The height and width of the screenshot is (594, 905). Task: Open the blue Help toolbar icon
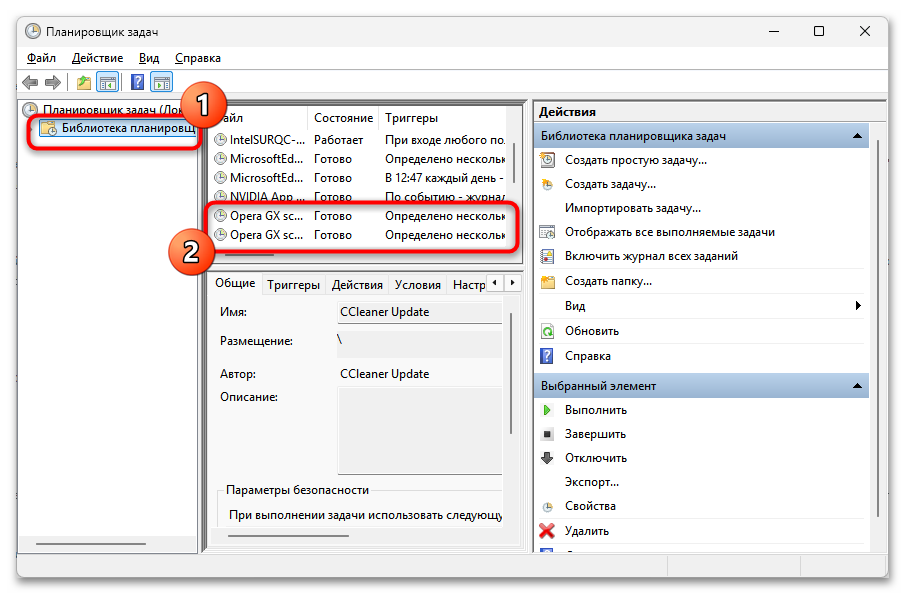tap(137, 83)
